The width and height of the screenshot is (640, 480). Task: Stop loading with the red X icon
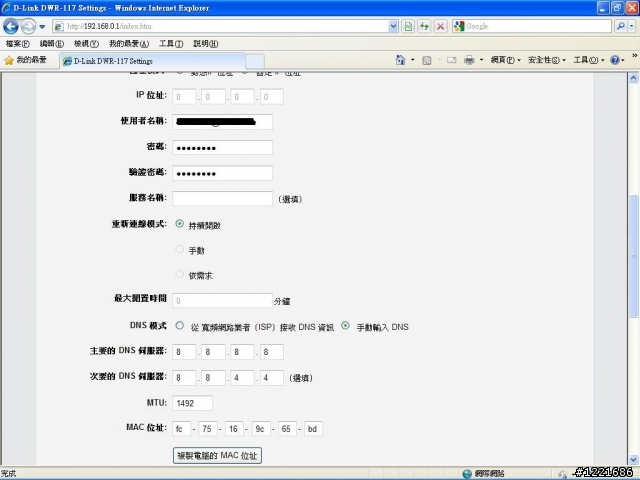441,27
